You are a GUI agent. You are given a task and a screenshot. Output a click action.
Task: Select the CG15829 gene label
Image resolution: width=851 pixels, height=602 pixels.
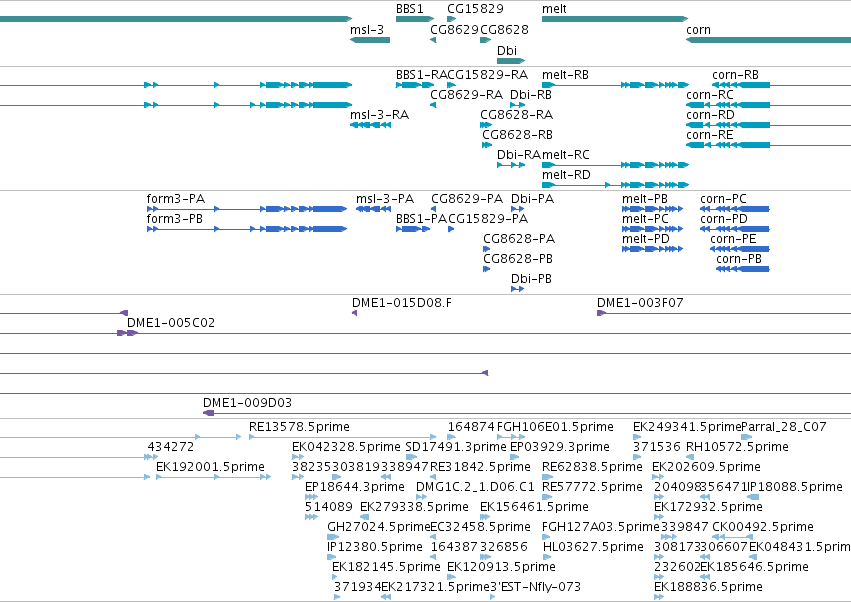[x=475, y=9]
